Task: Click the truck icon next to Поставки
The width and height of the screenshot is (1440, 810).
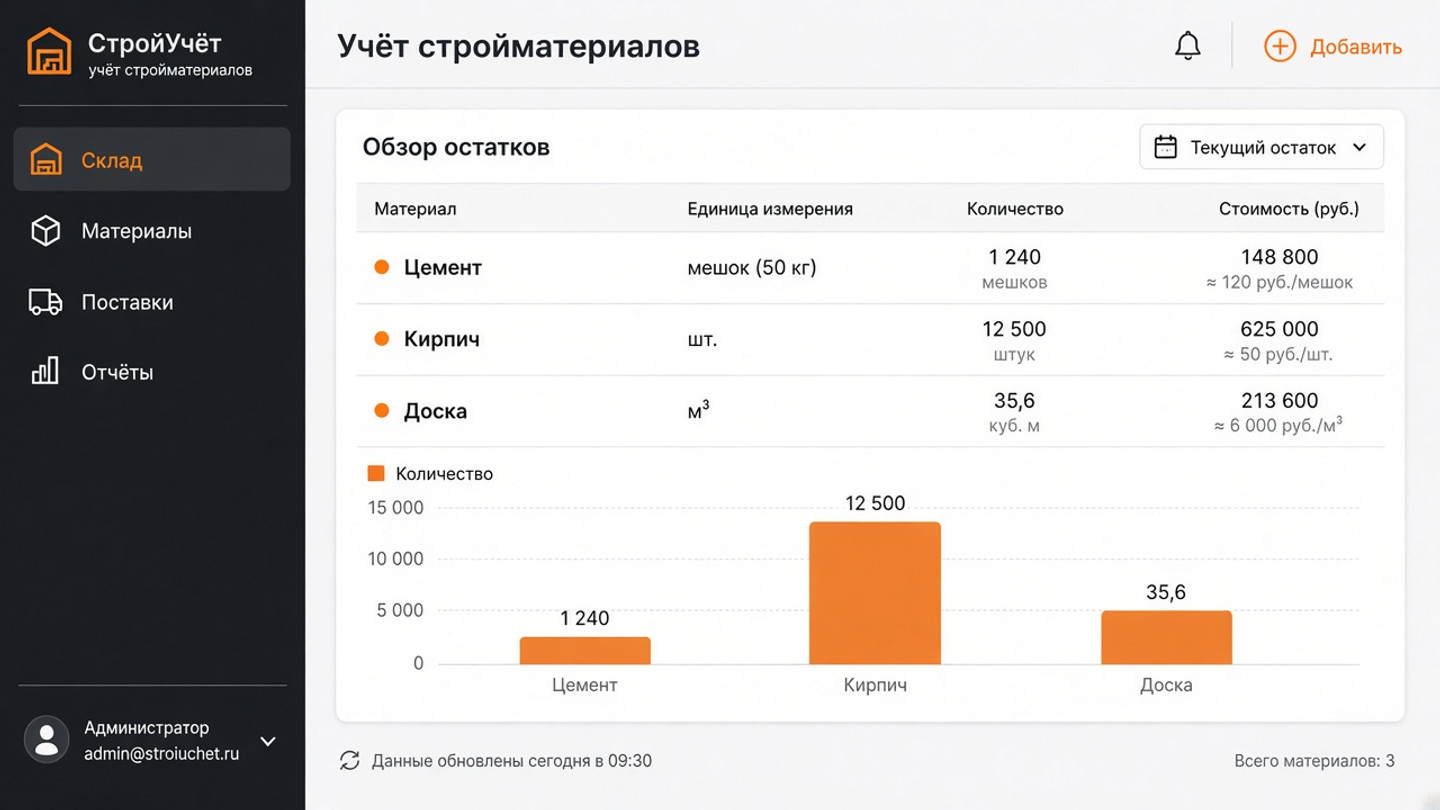Action: 46,302
